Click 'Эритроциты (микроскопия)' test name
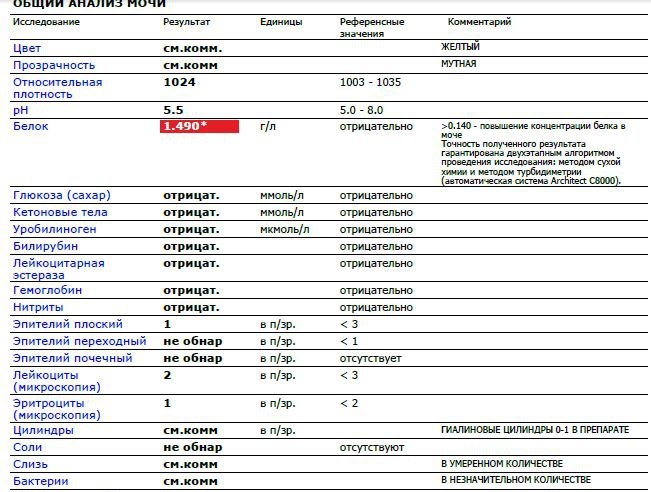651x492 pixels. click(57, 409)
